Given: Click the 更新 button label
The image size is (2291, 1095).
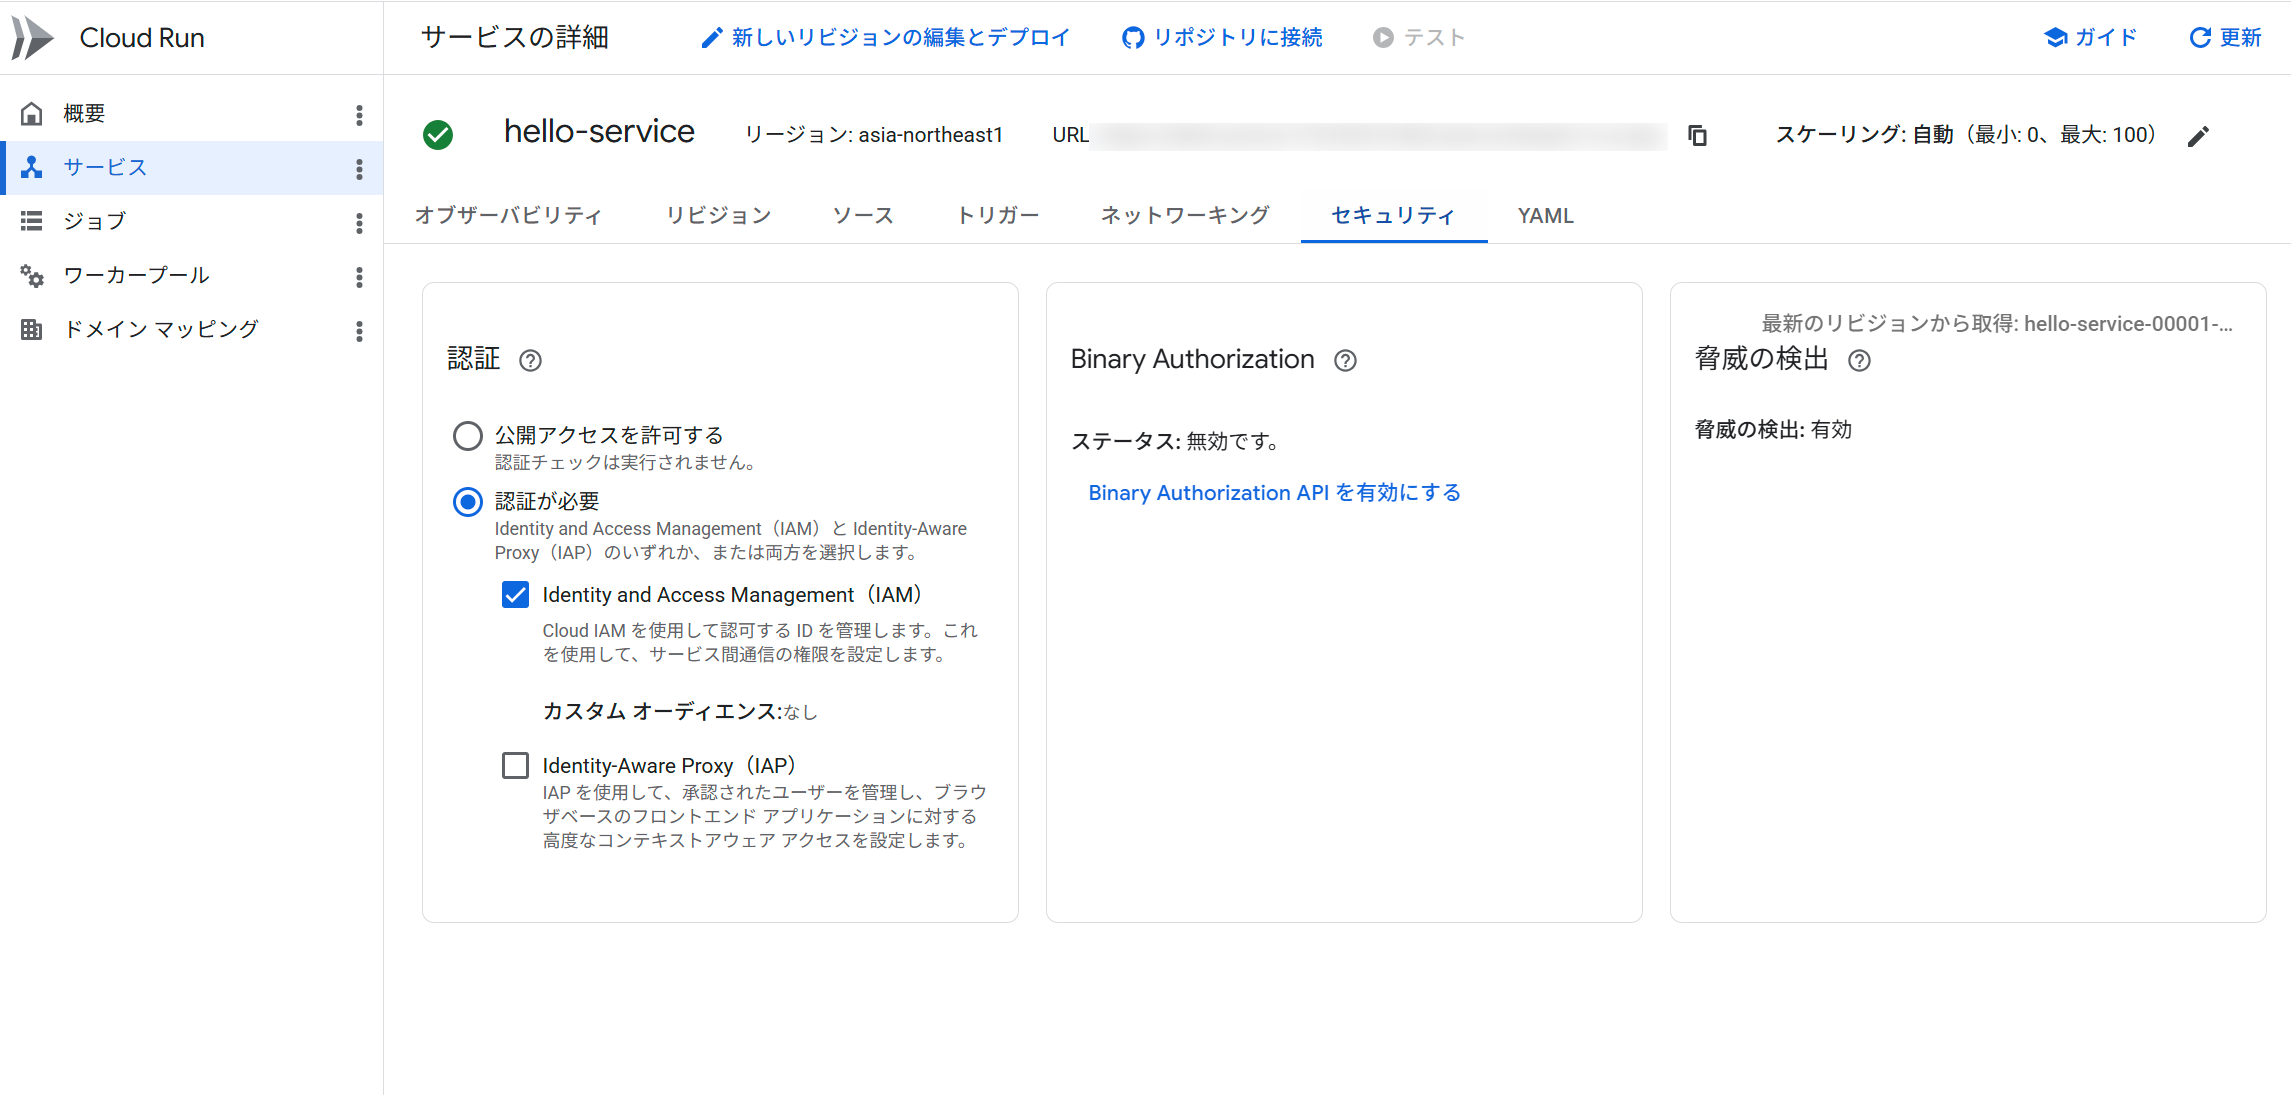Looking at the screenshot, I should [x=2240, y=38].
